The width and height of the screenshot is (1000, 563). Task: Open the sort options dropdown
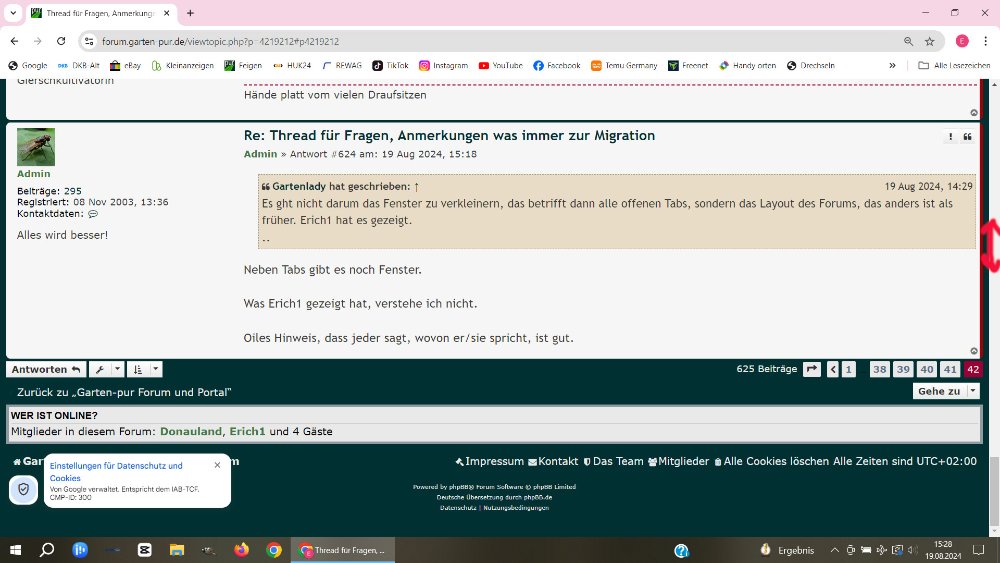(145, 369)
